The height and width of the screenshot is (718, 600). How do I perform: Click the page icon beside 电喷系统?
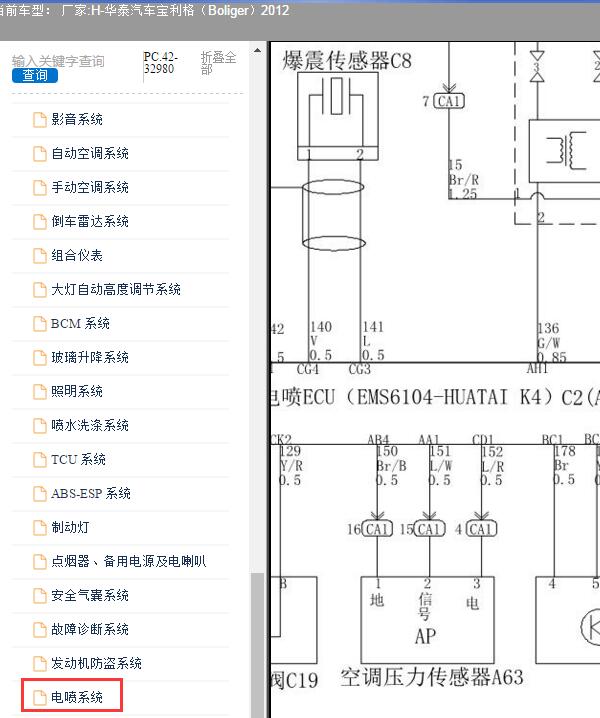pos(40,697)
